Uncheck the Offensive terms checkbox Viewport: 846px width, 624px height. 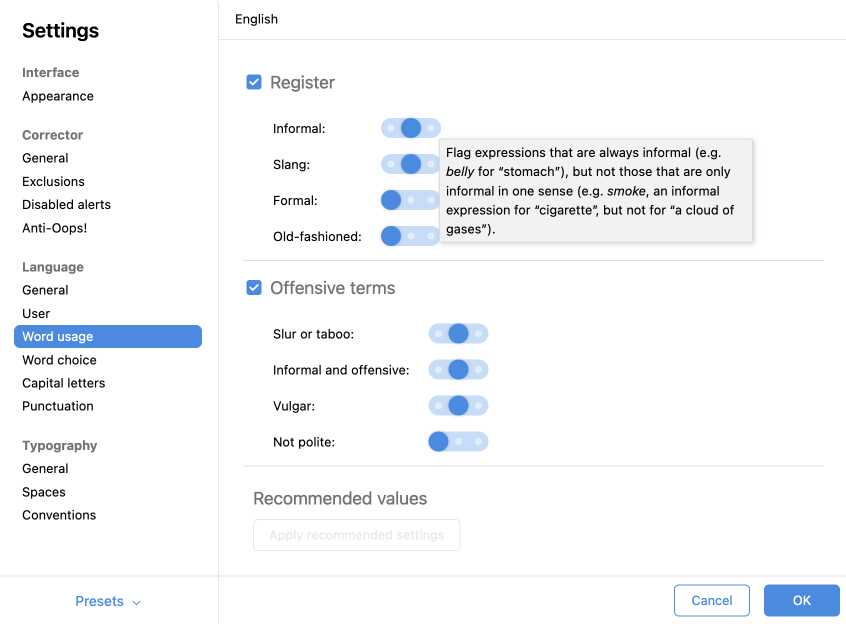point(254,288)
